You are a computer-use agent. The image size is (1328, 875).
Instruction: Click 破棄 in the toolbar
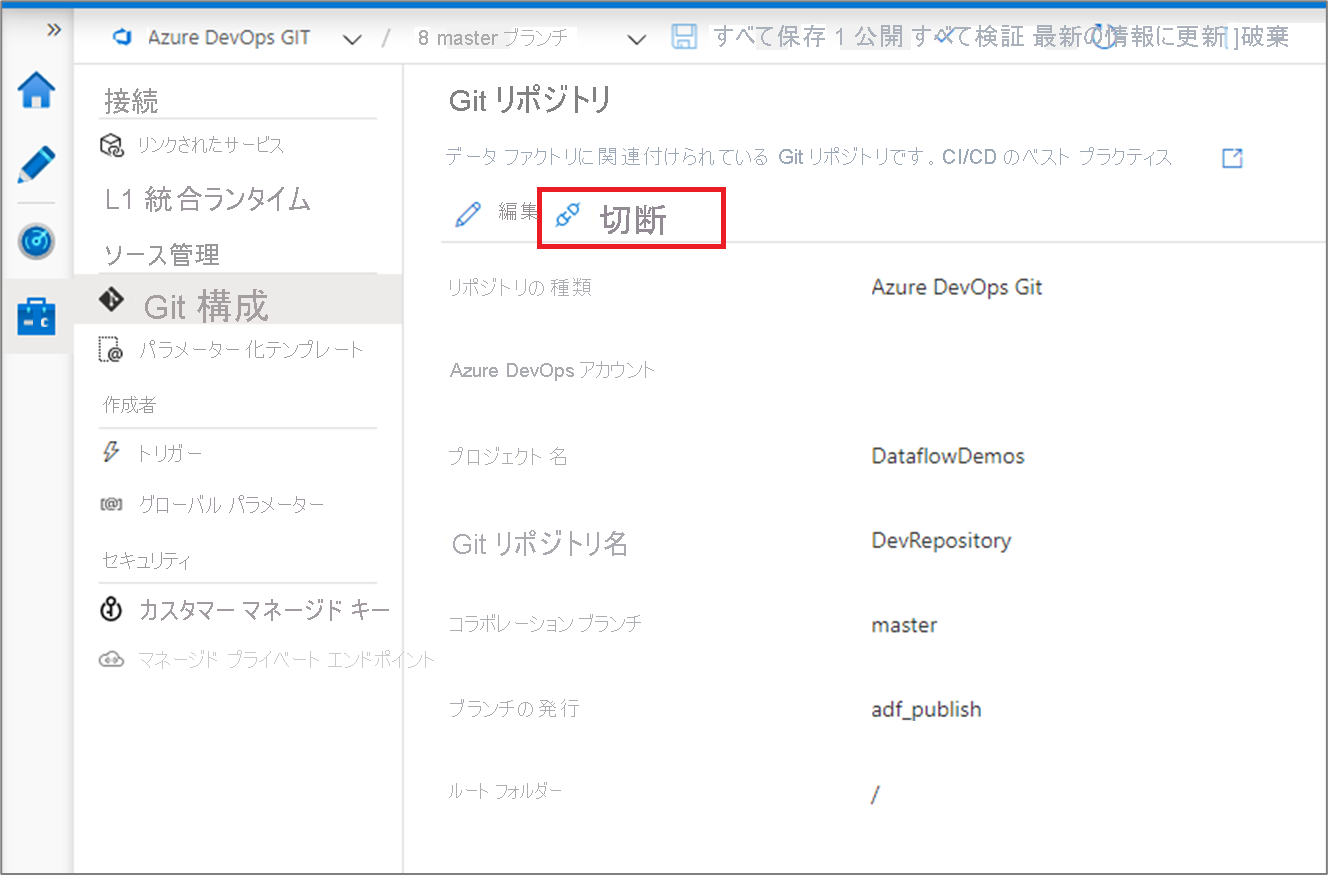pos(1264,38)
